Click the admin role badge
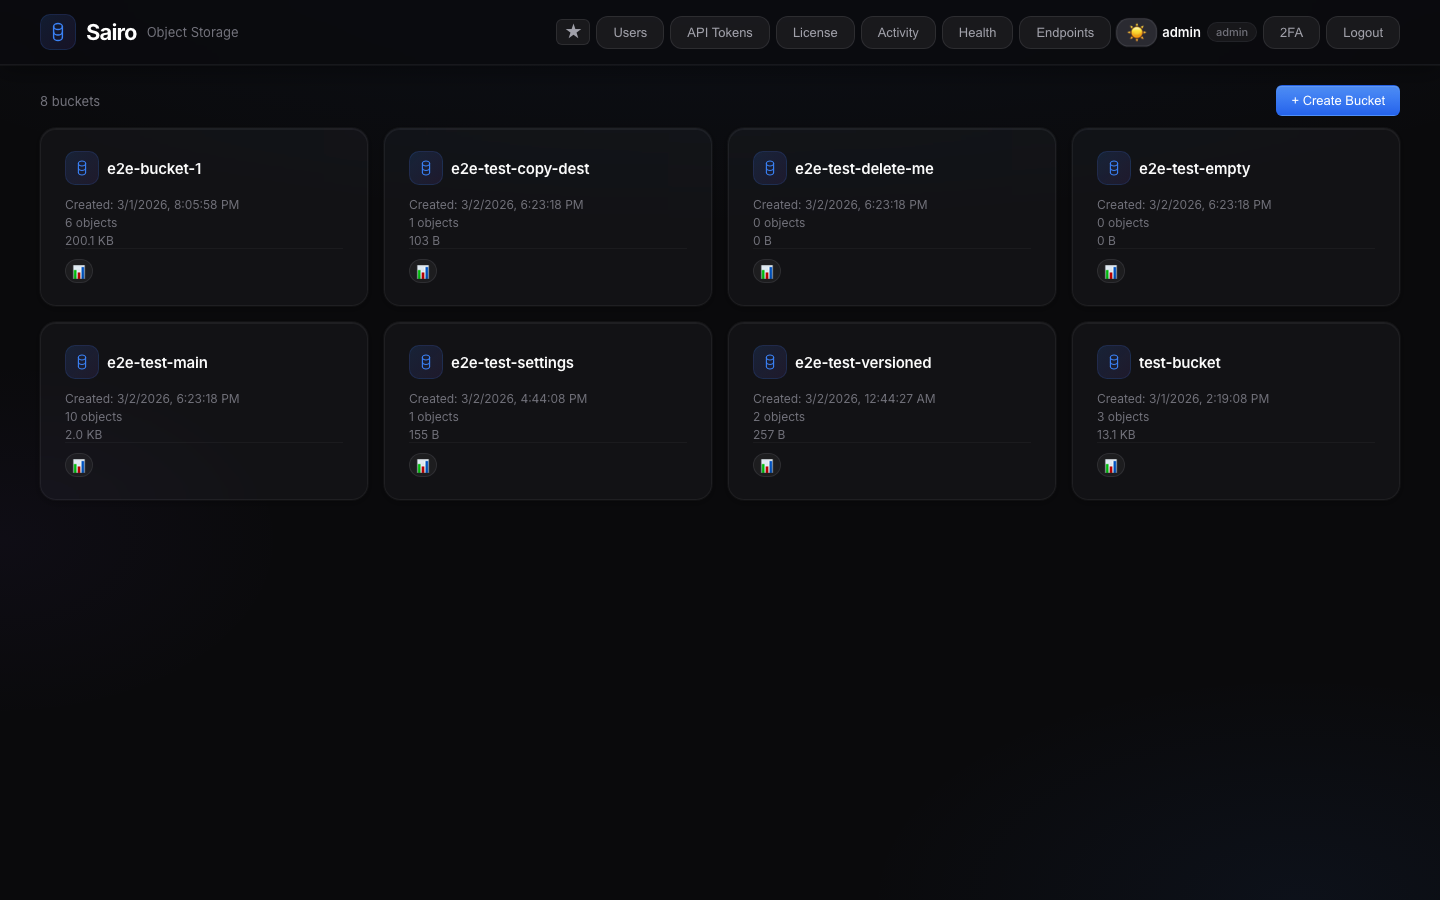This screenshot has width=1440, height=900. pyautogui.click(x=1232, y=32)
